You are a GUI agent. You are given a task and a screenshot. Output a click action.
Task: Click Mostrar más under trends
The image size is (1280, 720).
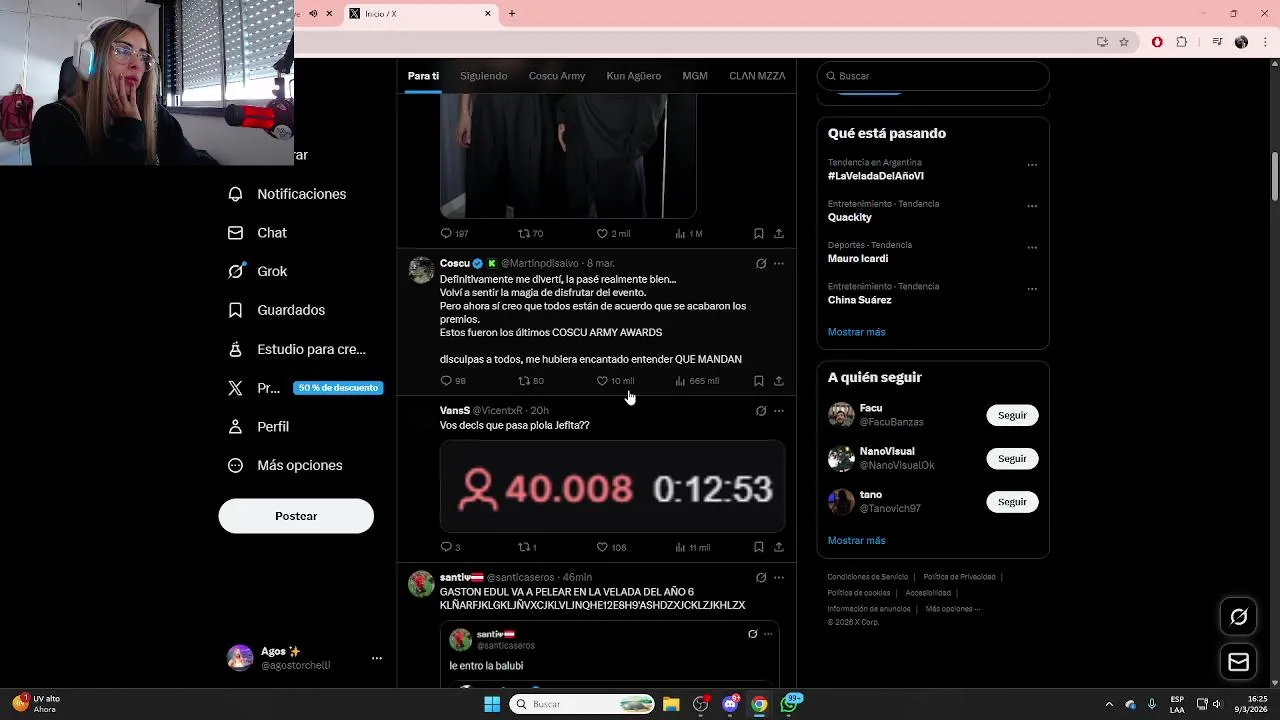coord(856,332)
